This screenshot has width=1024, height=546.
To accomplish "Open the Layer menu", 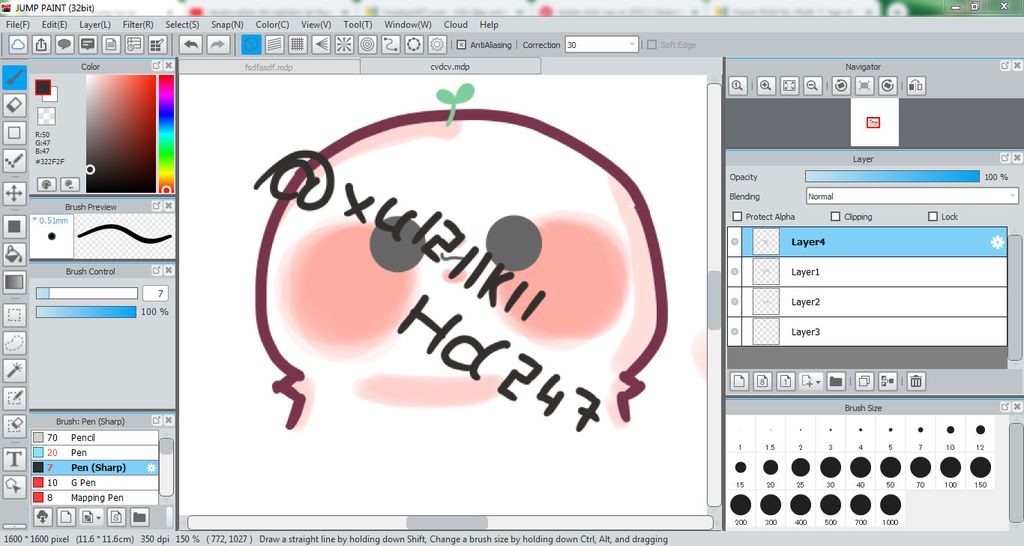I will pos(95,24).
